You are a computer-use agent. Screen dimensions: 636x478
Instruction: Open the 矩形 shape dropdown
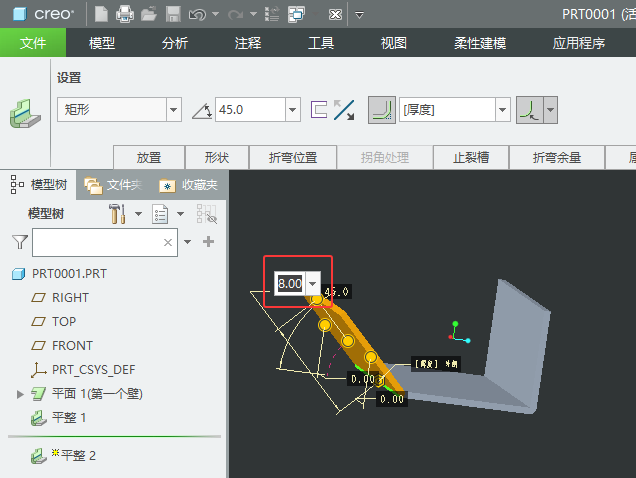tap(173, 110)
